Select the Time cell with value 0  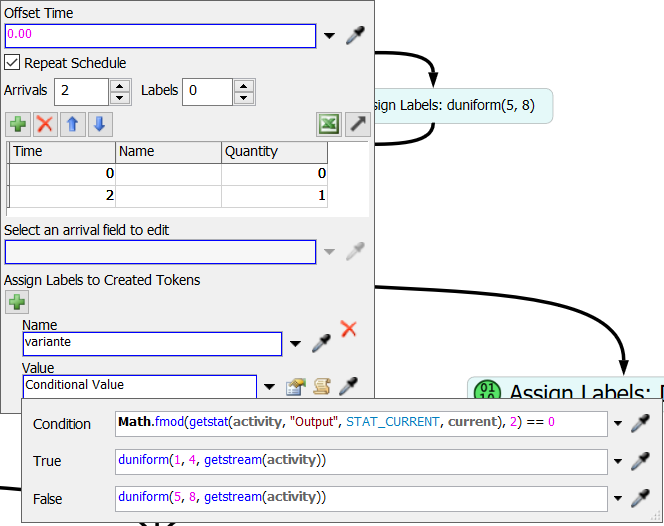point(62,174)
